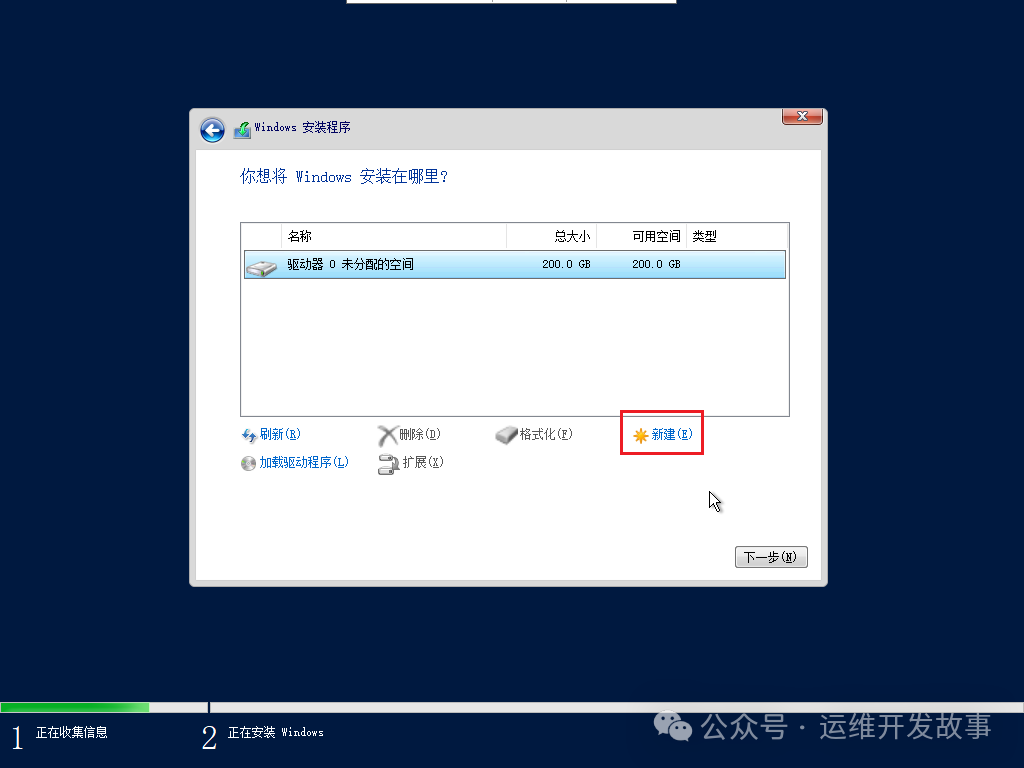Click the 删除(D) text label

[418, 434]
